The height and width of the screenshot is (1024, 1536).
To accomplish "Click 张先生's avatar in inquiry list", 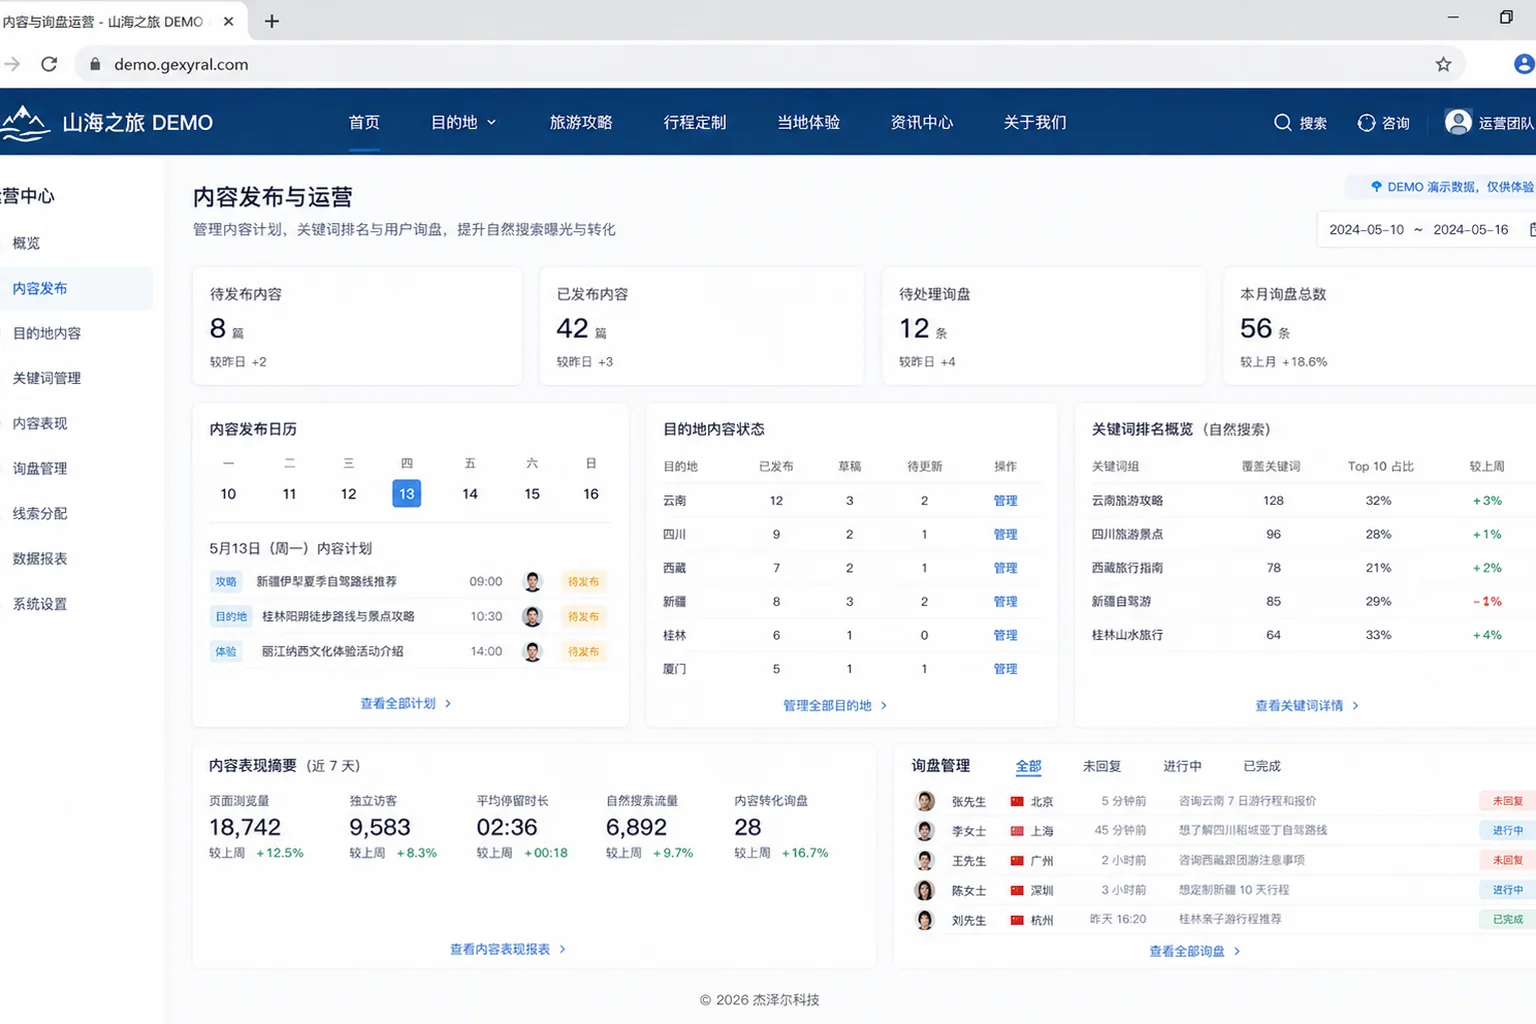I will [x=925, y=801].
